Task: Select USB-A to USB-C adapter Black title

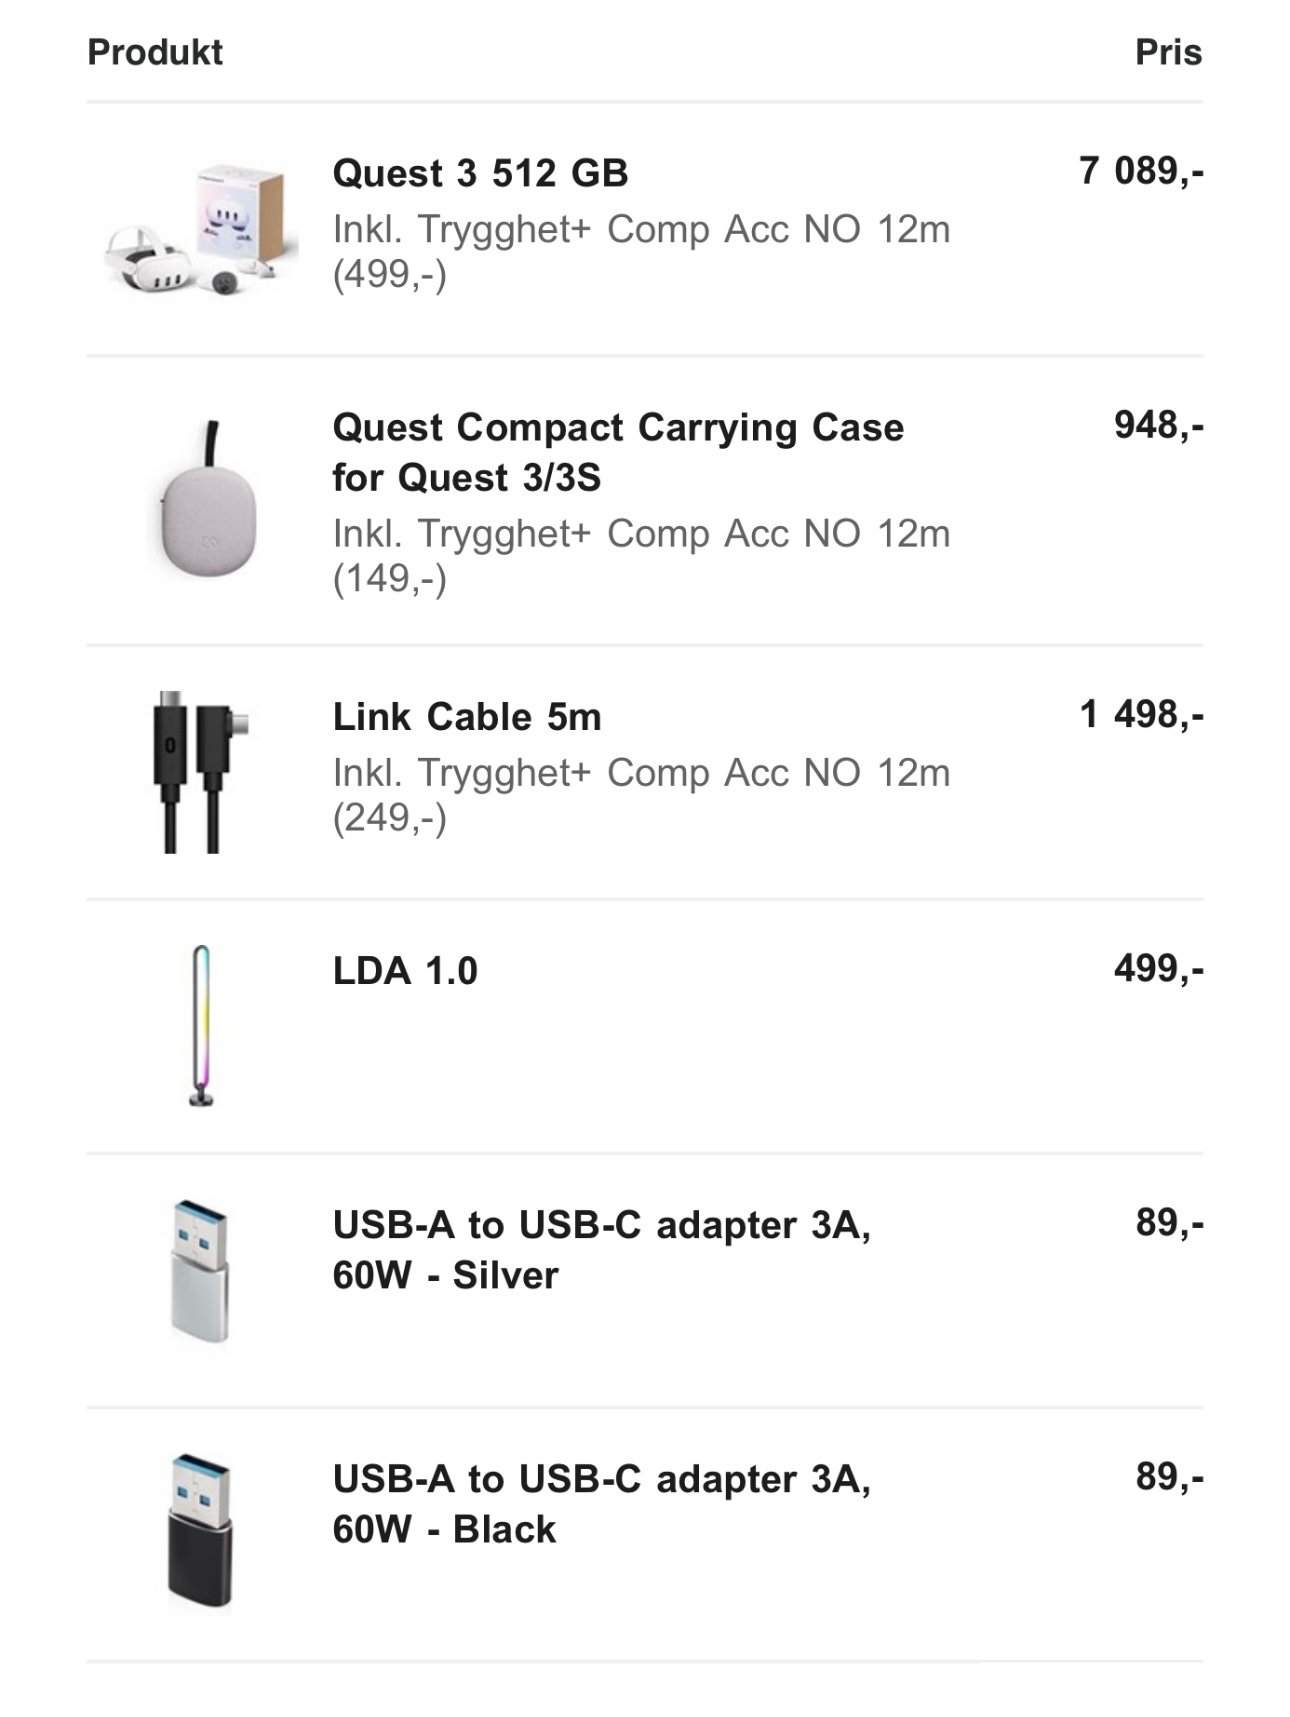Action: click(x=602, y=1504)
